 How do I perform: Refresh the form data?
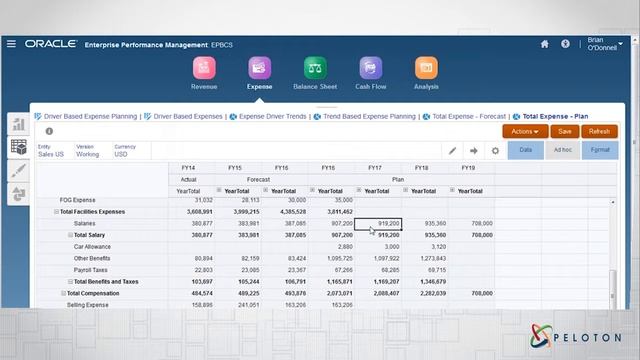coord(600,131)
